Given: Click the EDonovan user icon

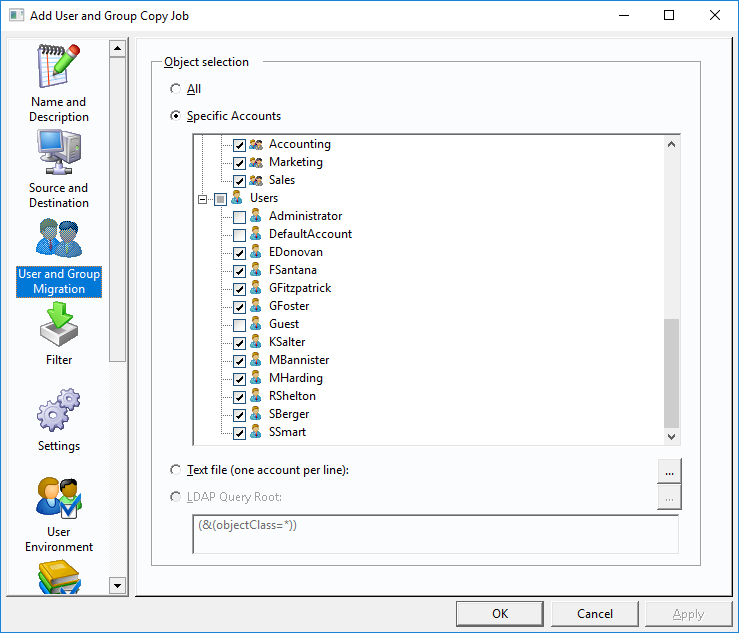Looking at the screenshot, I should point(256,252).
